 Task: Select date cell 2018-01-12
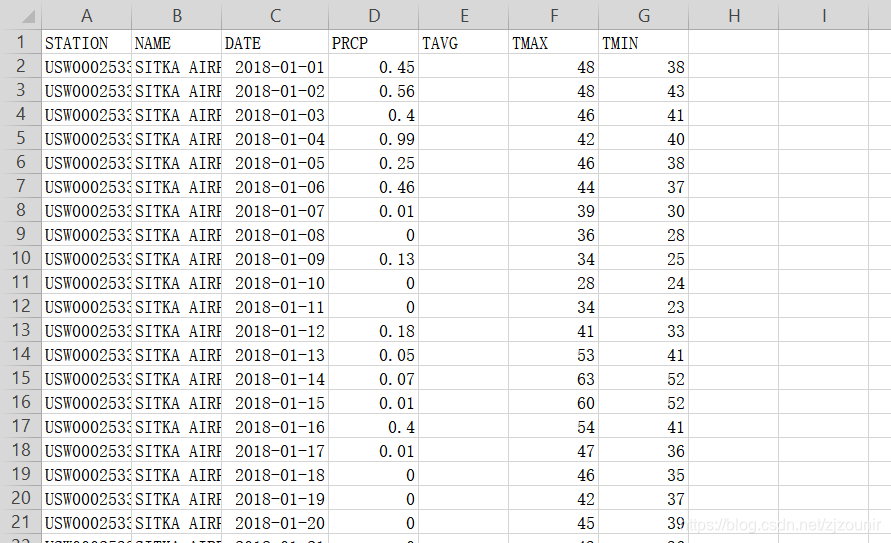point(275,331)
